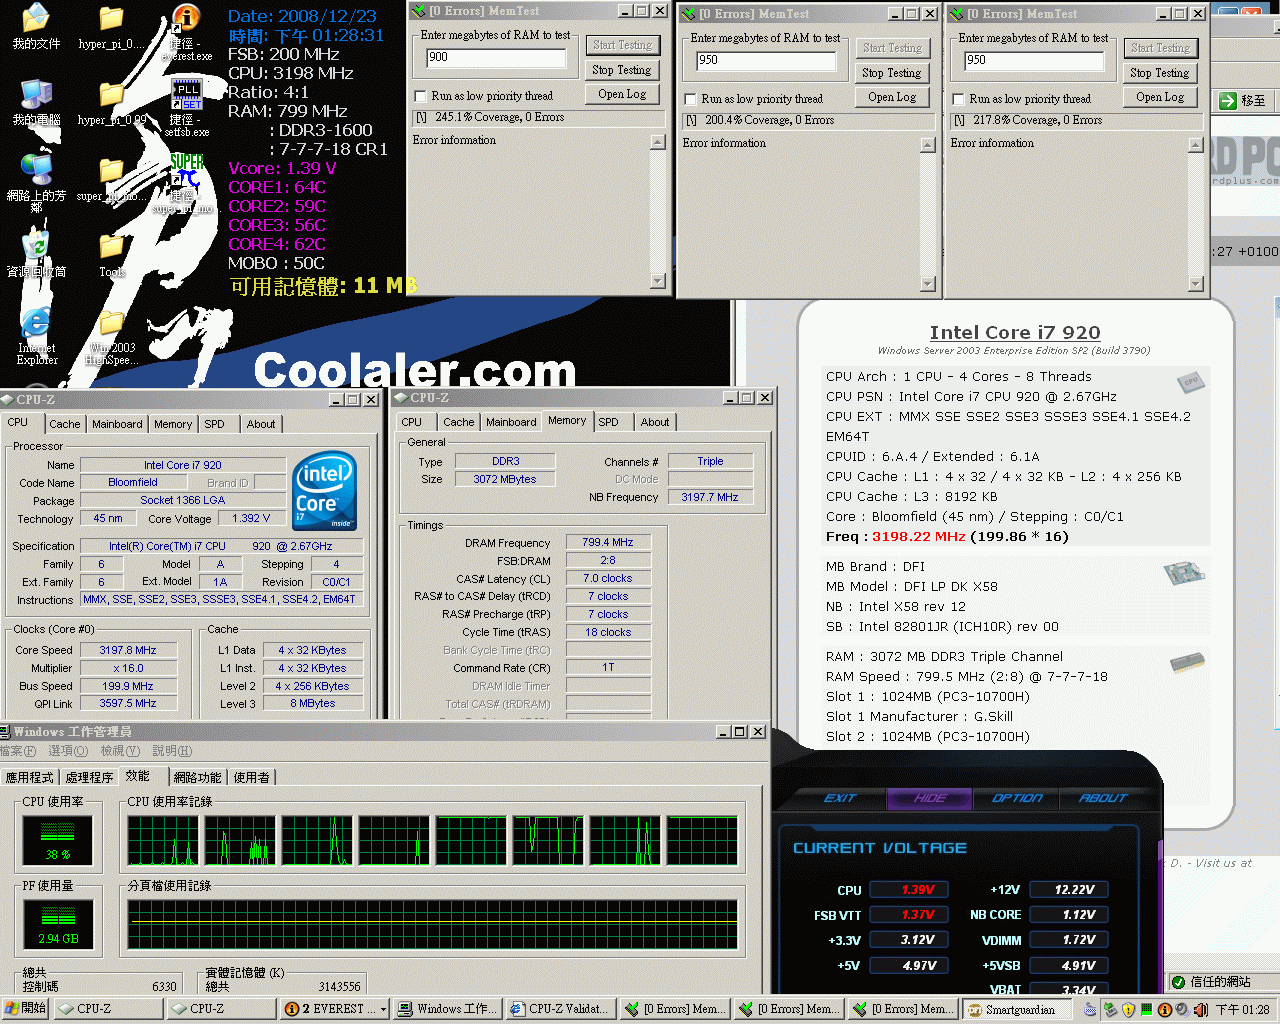This screenshot has height=1024, width=1280.
Task: Click RAM size field in 217.8% coverage MemTest
Action: point(1034,60)
